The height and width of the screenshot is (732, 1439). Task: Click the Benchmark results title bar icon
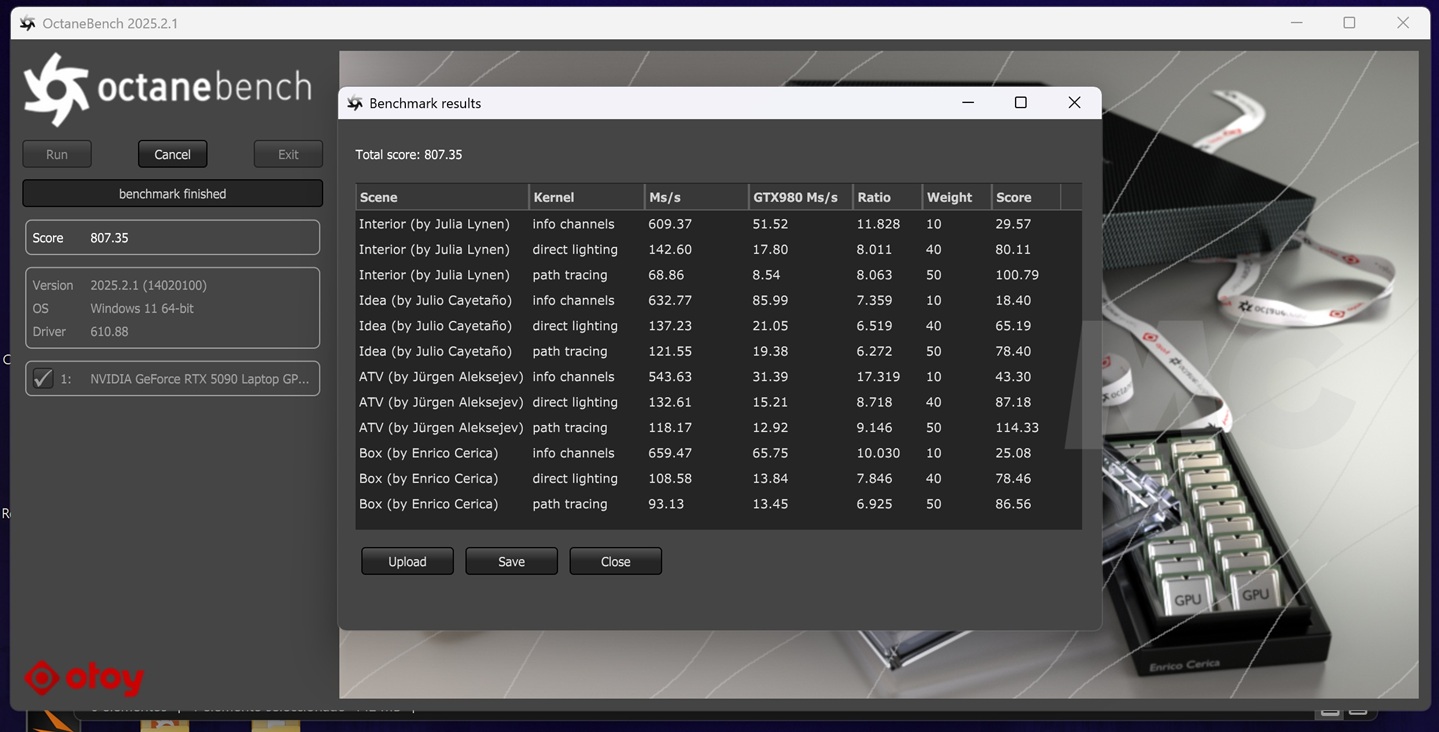355,103
